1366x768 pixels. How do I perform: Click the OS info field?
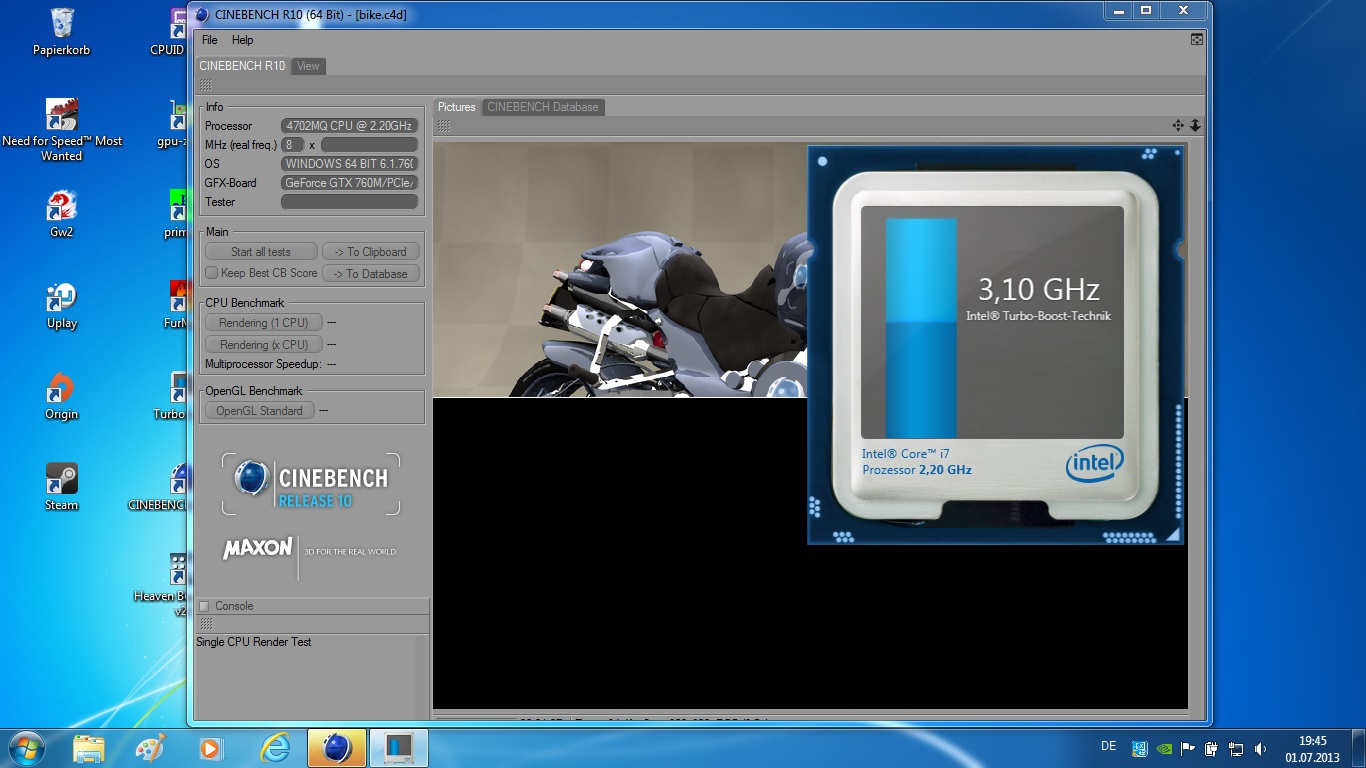click(349, 164)
